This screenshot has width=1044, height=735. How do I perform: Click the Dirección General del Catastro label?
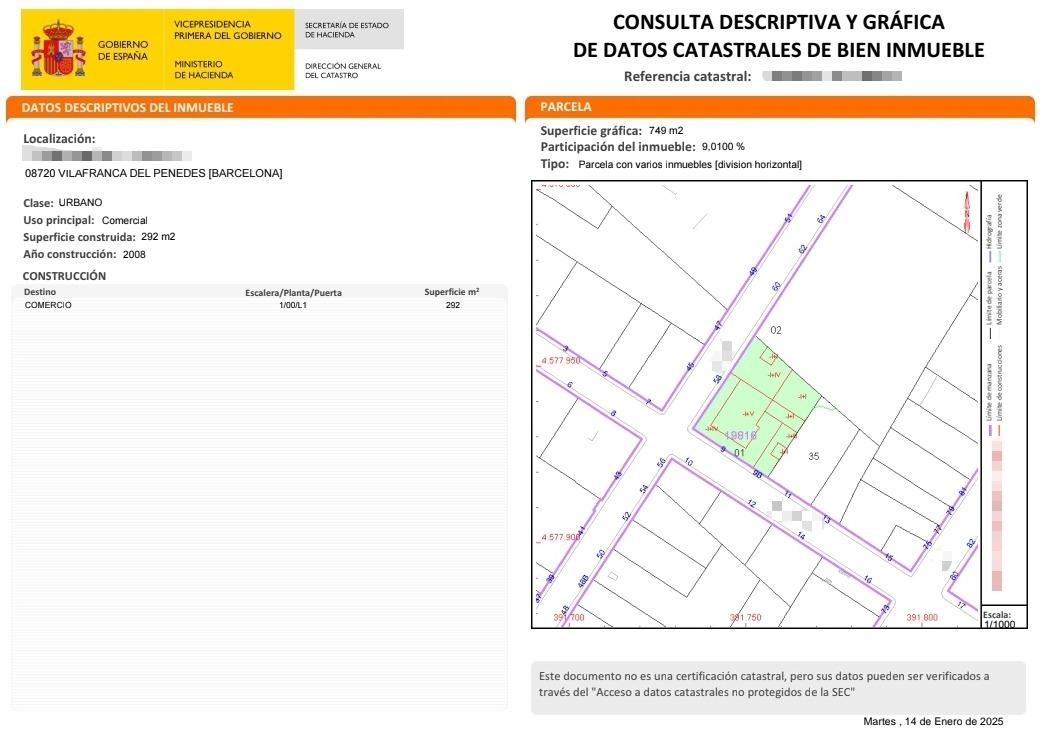coord(342,70)
